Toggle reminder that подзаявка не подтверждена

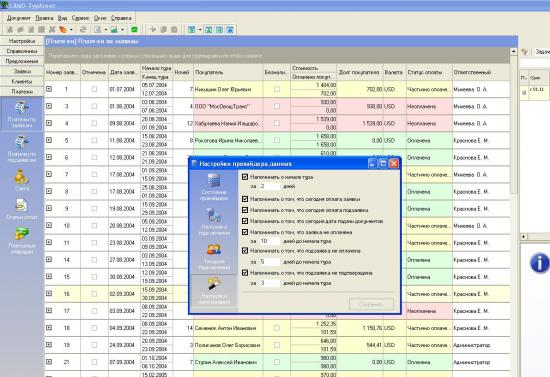(245, 272)
